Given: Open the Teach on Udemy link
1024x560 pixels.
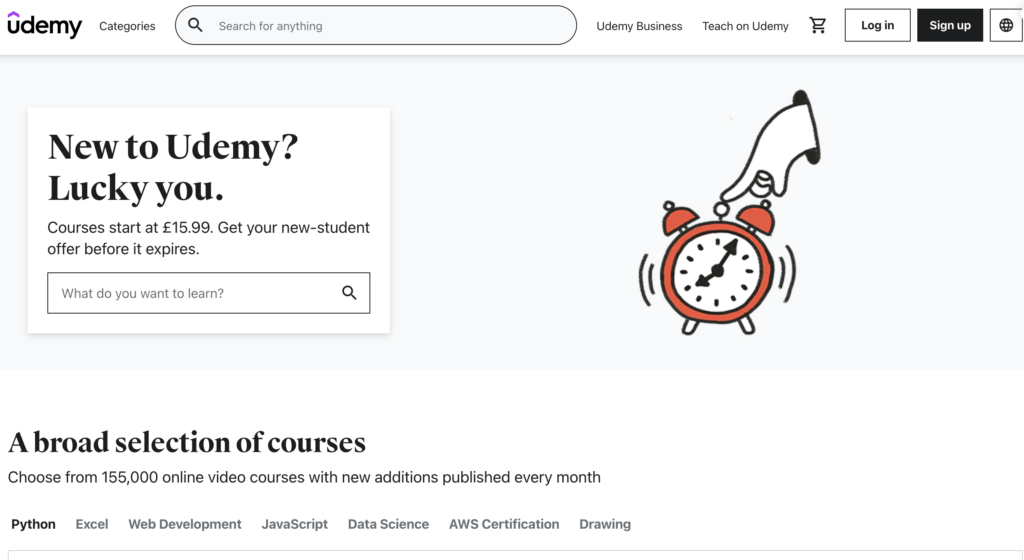Looking at the screenshot, I should click(745, 26).
